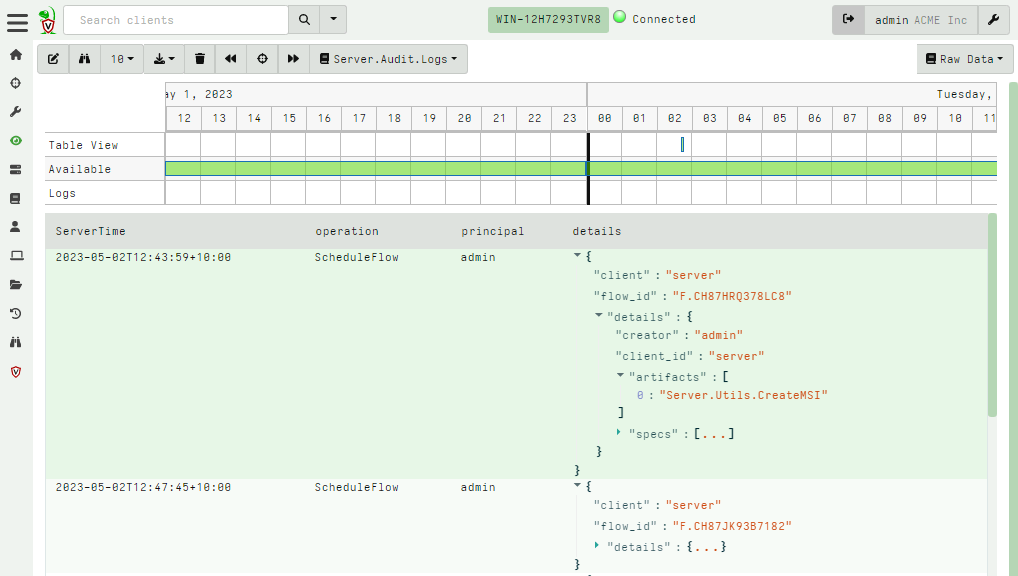The image size is (1018, 576).
Task: Click the wrench icon beside admin
Action: tap(993, 19)
